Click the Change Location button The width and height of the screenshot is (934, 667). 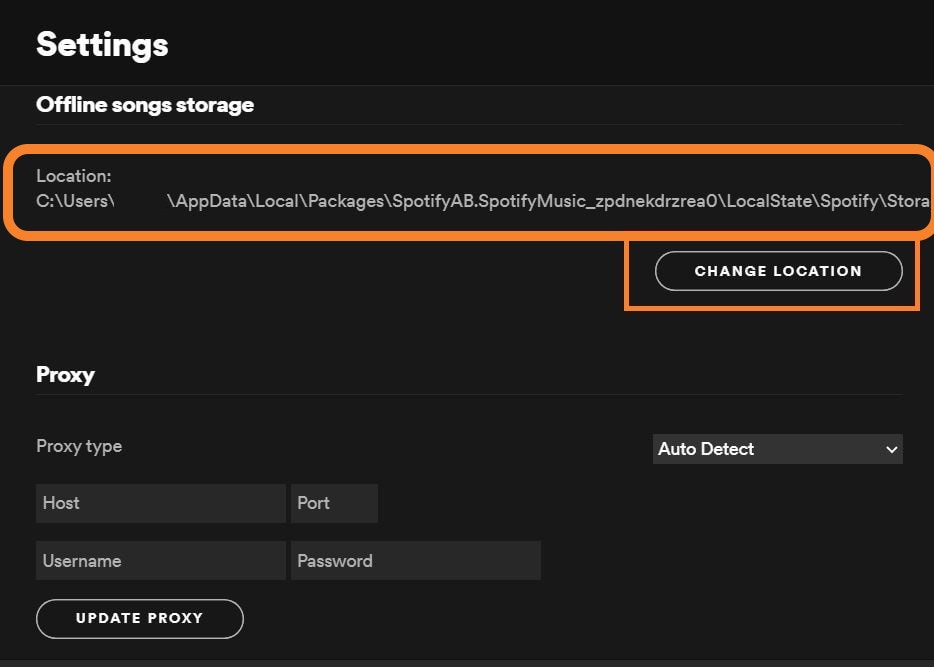coord(778,271)
